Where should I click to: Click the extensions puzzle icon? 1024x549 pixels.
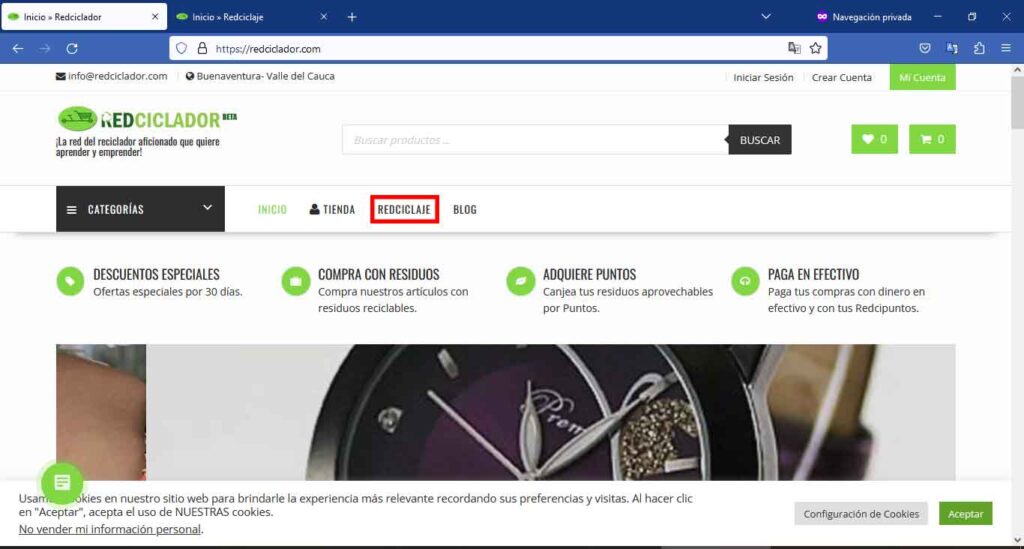coord(979,48)
